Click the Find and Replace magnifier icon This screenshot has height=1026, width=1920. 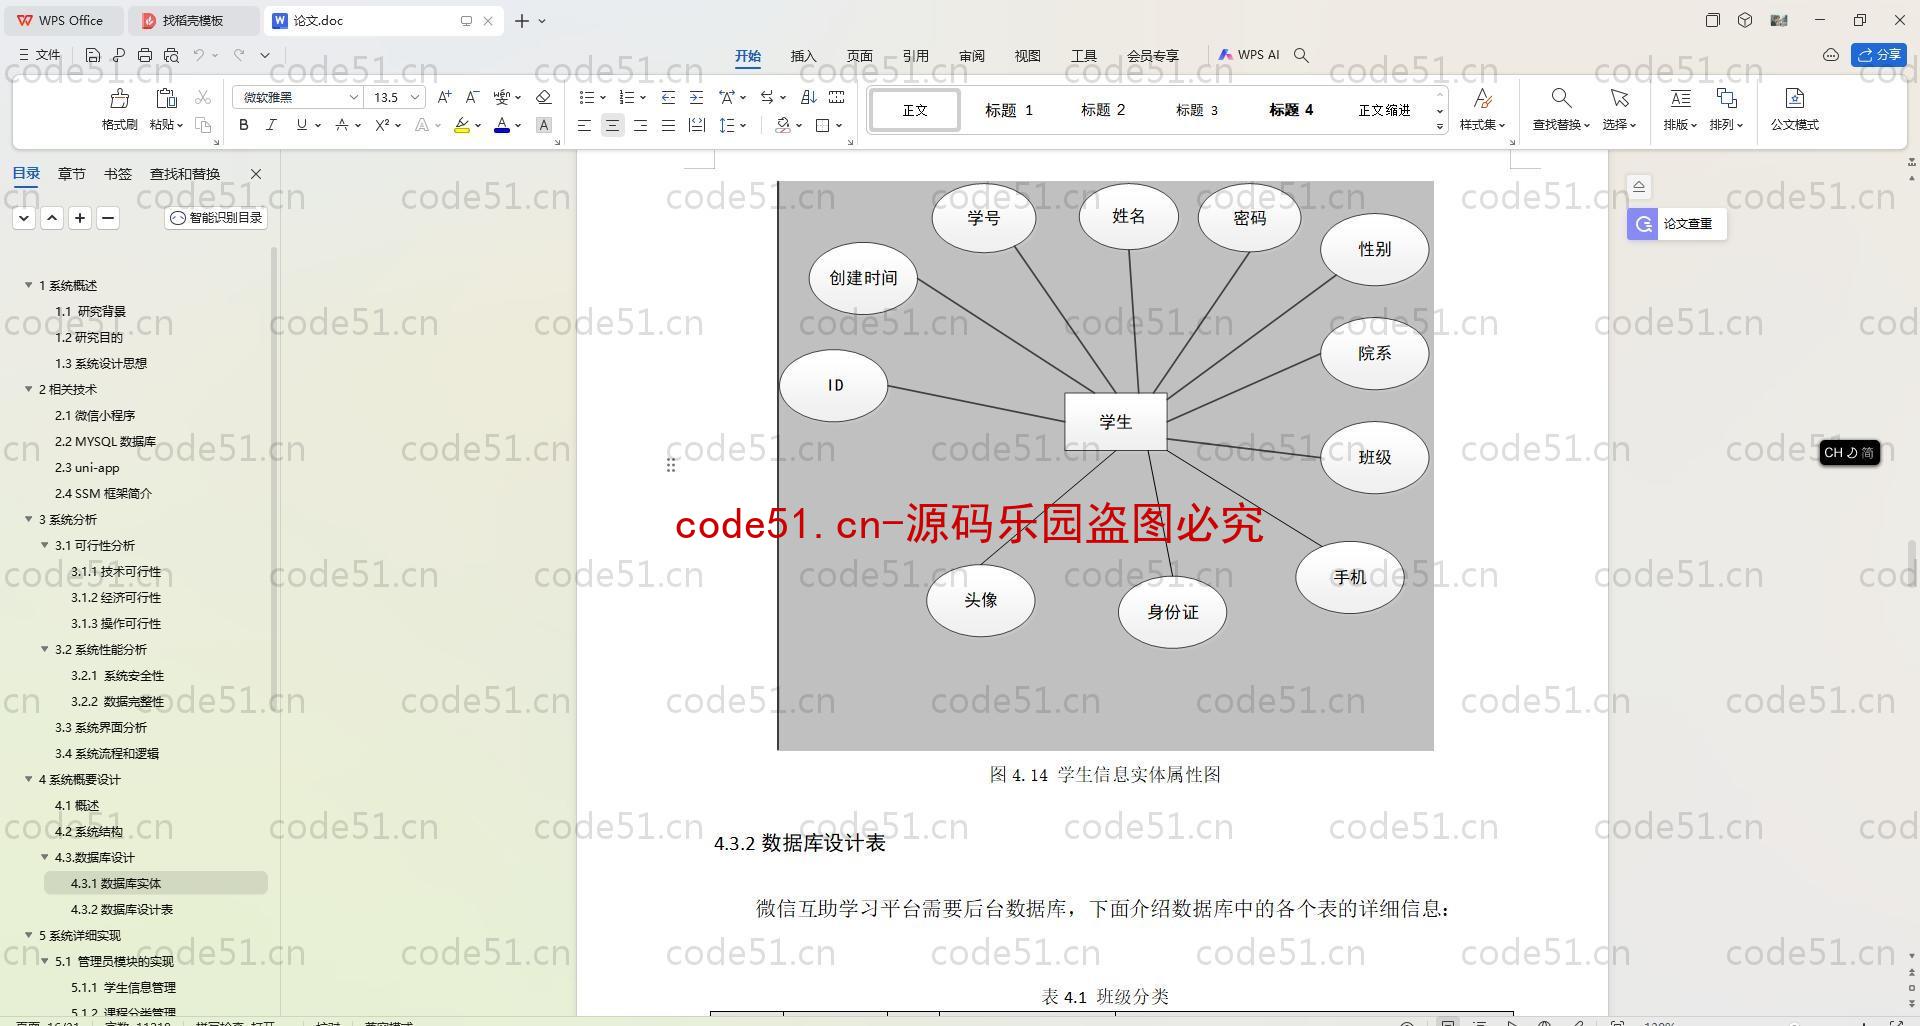tap(1560, 98)
